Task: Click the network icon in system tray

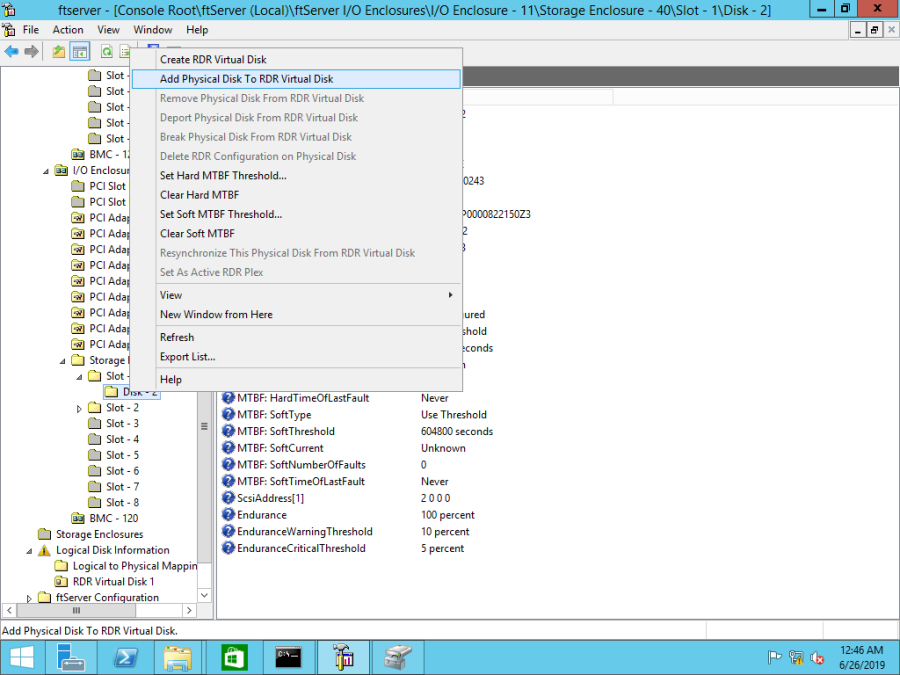Action: coord(796,658)
